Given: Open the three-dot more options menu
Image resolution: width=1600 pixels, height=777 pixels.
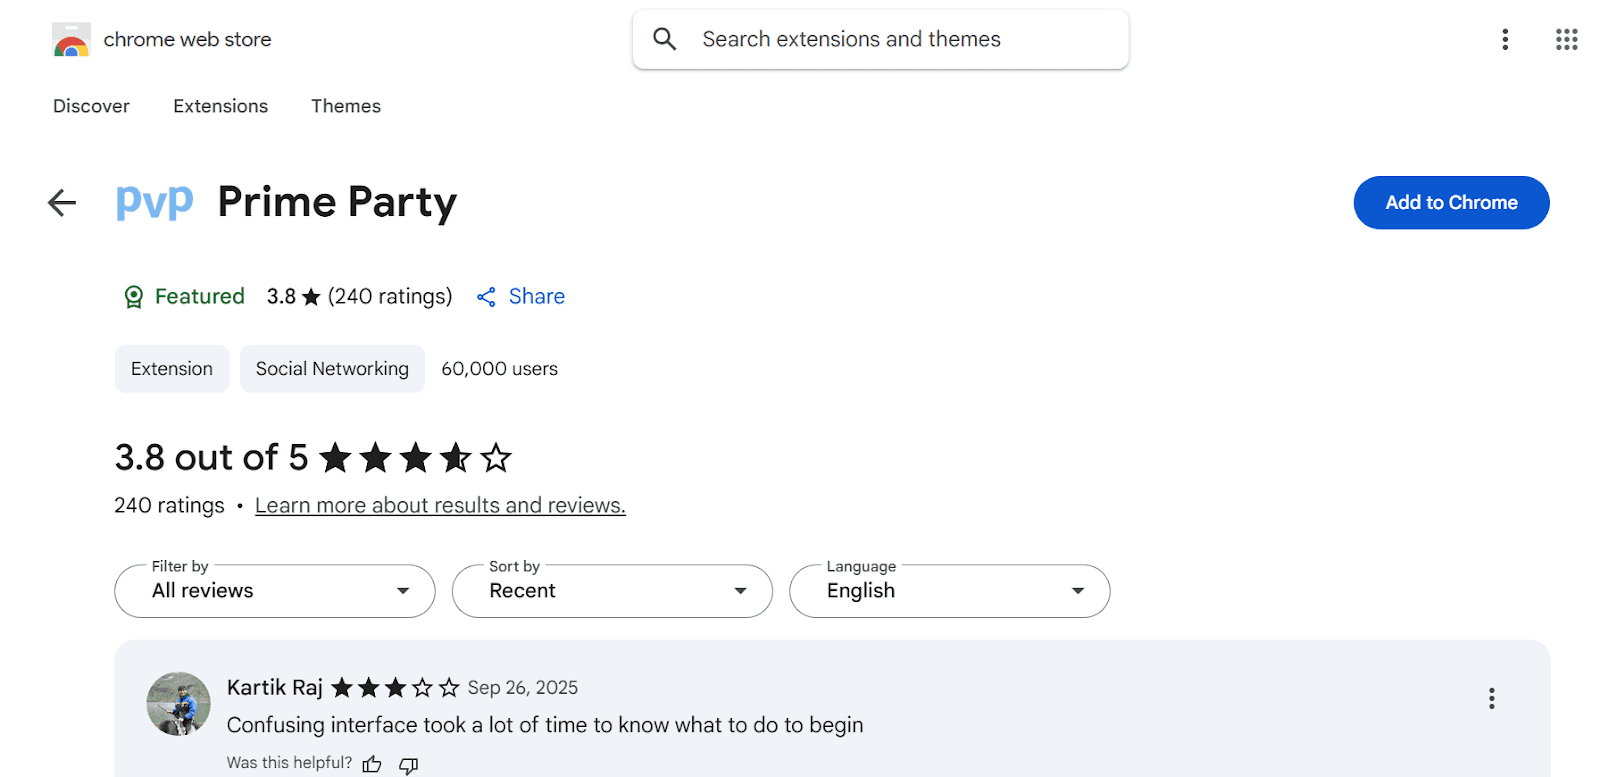Looking at the screenshot, I should tap(1504, 39).
